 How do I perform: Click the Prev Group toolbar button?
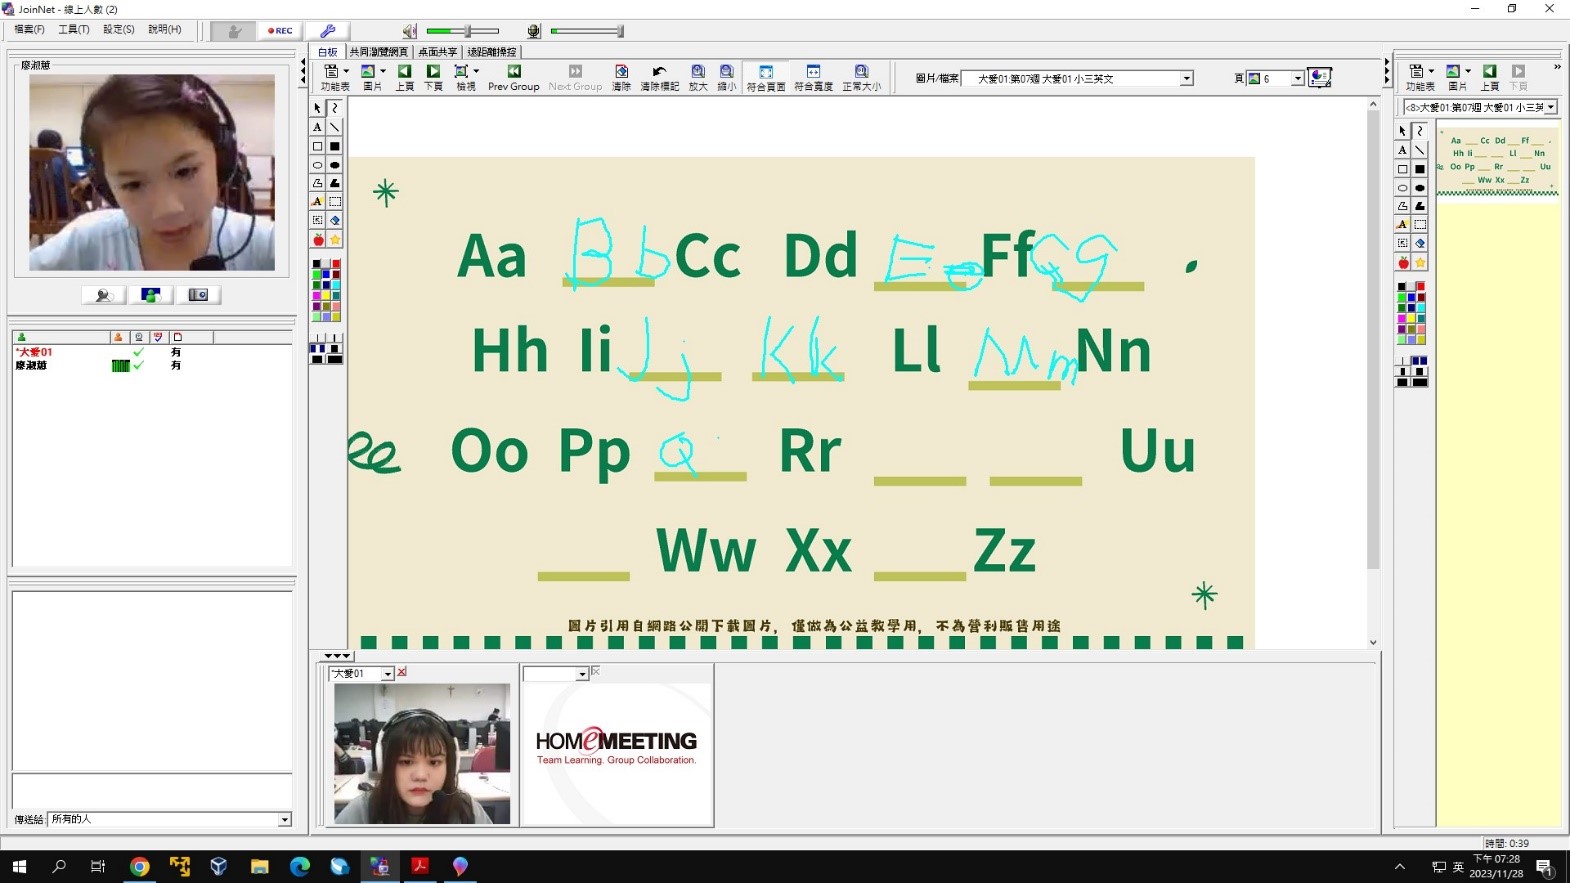tap(513, 77)
